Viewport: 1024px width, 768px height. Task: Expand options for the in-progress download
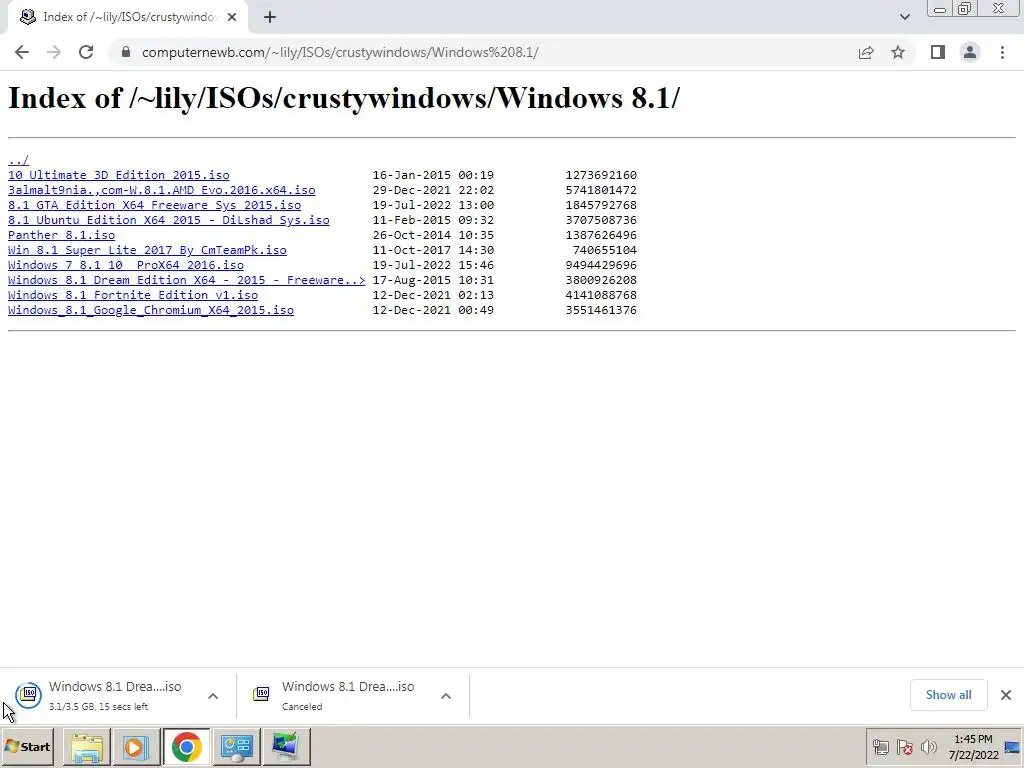(x=213, y=696)
